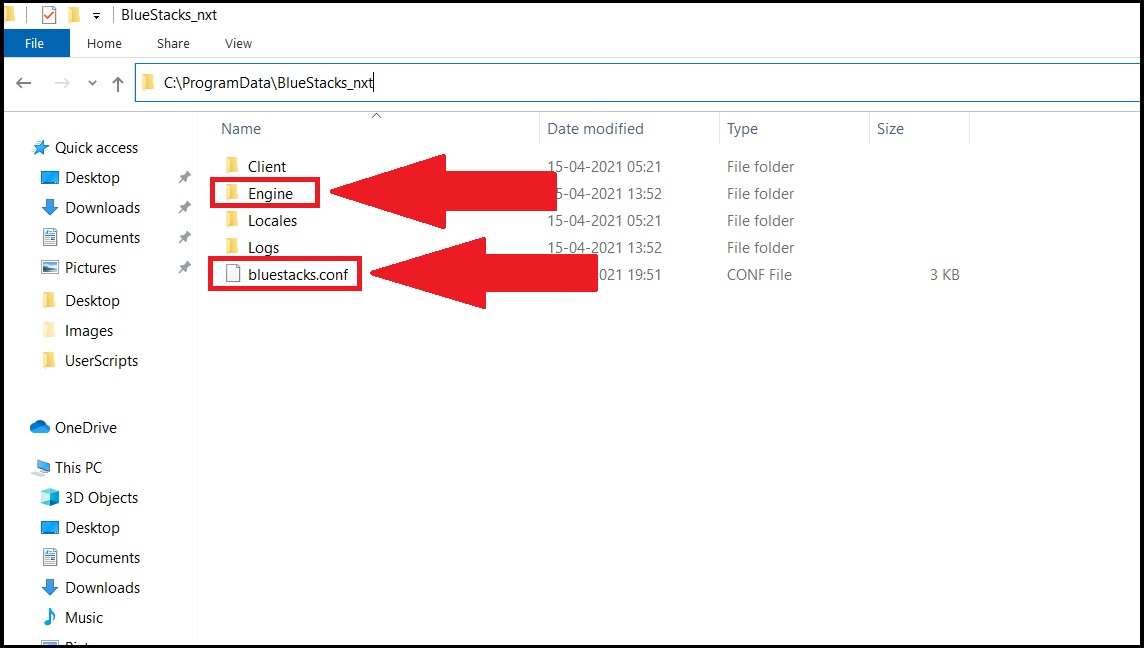Open Music under This PC

pyautogui.click(x=84, y=618)
